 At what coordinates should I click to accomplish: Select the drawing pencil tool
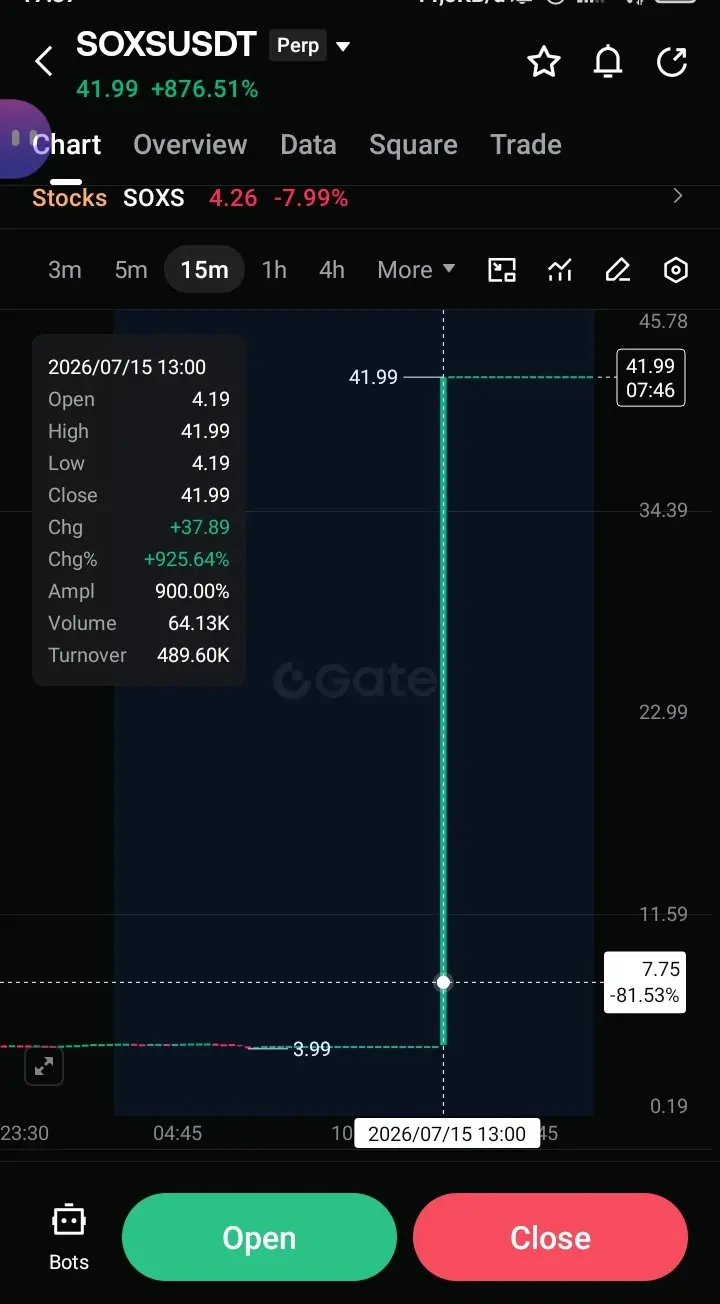(x=618, y=270)
